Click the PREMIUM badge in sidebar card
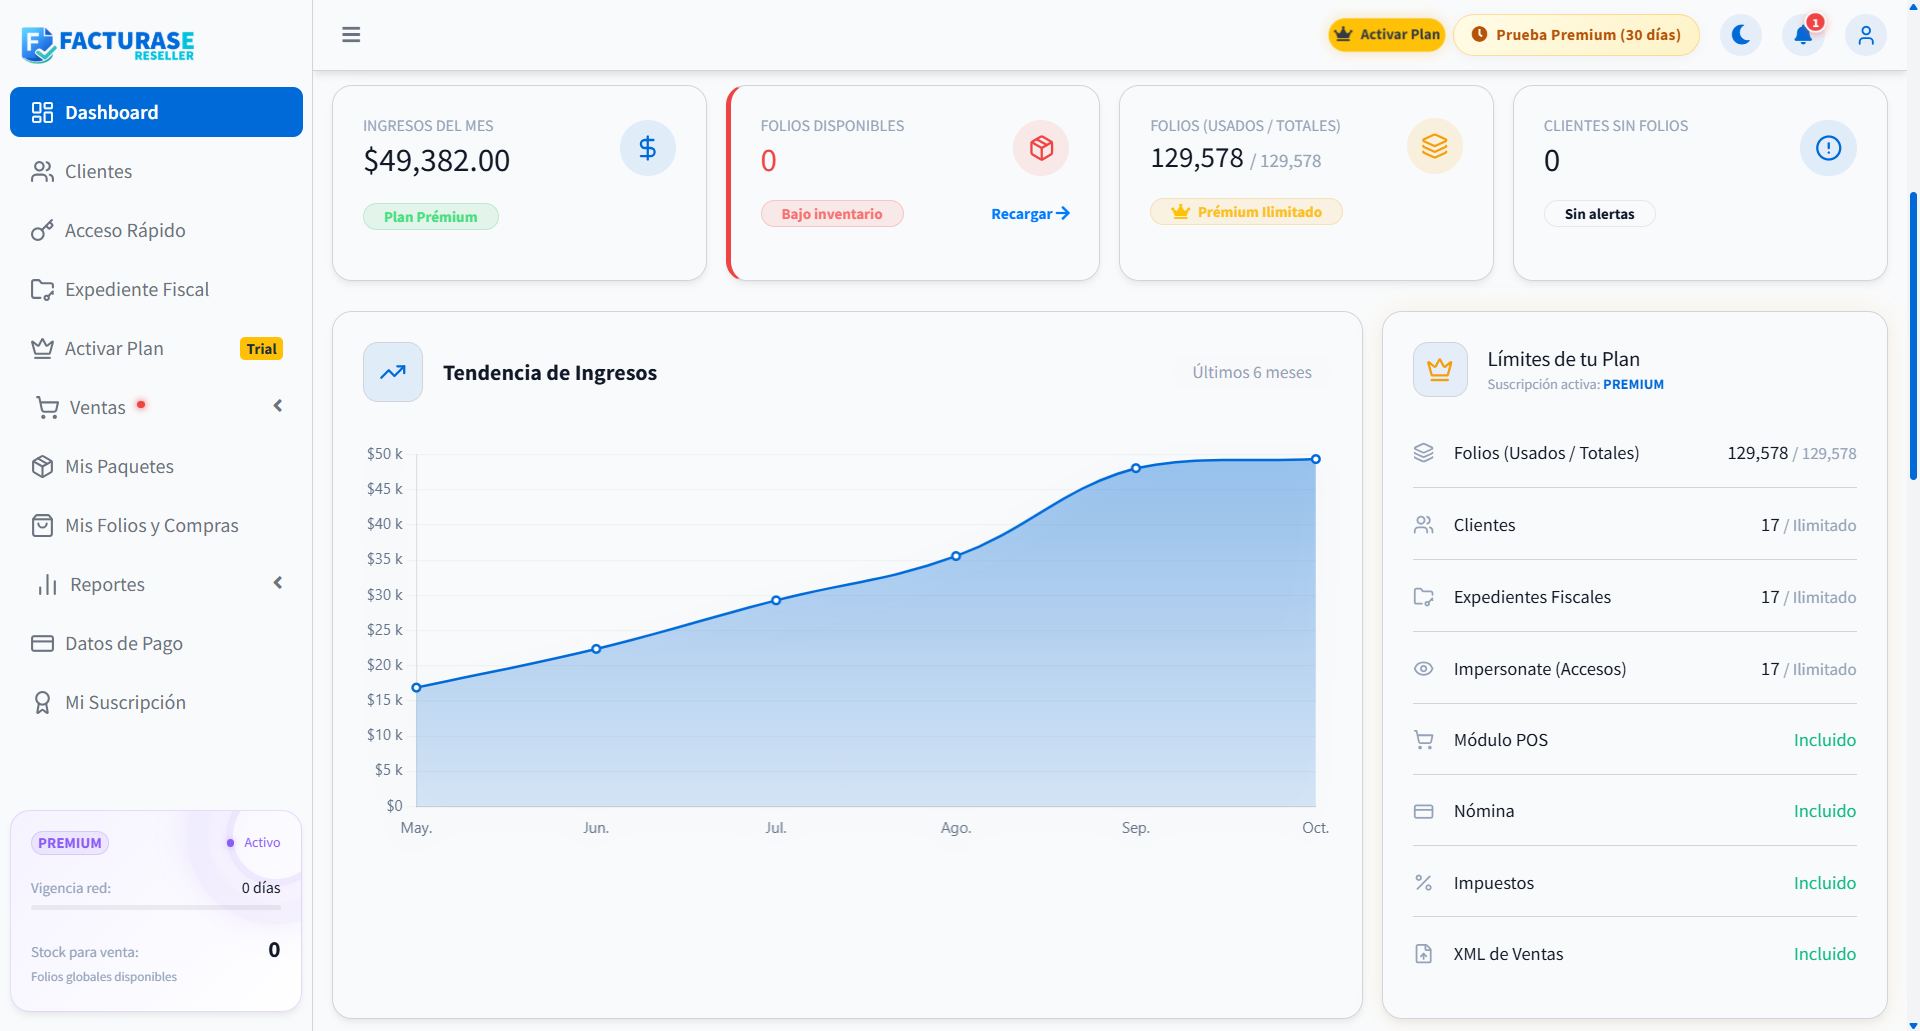The width and height of the screenshot is (1920, 1031). click(x=70, y=843)
